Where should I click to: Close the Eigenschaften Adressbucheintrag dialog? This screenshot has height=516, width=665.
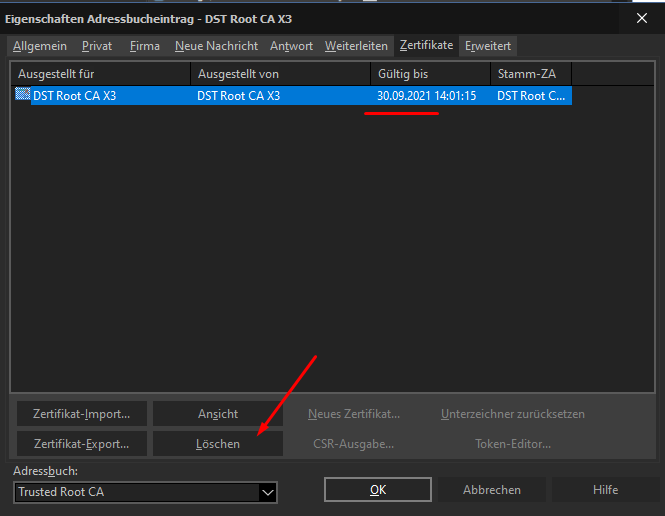pos(642,18)
